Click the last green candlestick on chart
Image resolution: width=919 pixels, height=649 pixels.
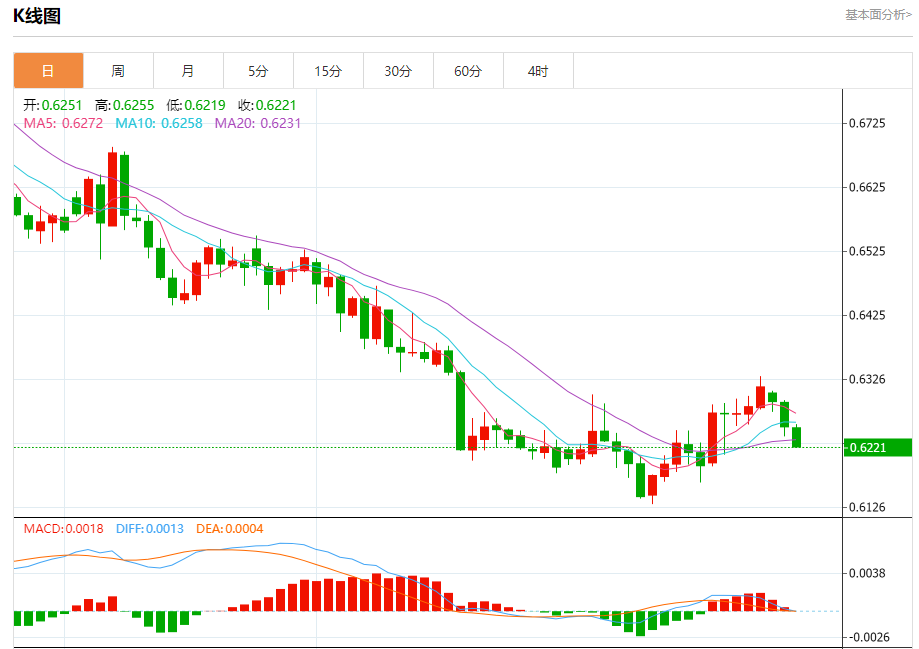(x=797, y=437)
